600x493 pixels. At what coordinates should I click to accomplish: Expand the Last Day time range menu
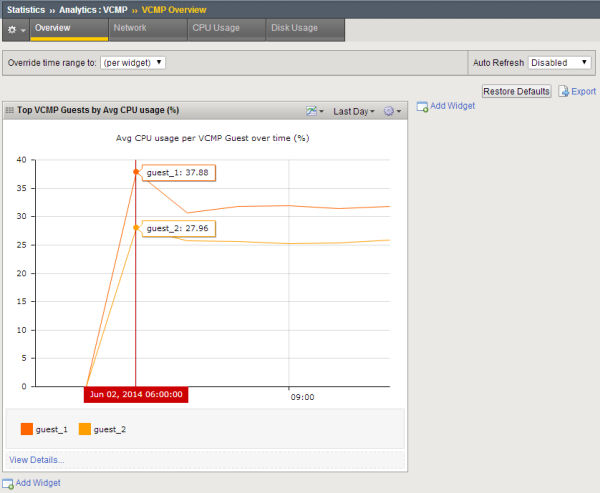(x=353, y=111)
